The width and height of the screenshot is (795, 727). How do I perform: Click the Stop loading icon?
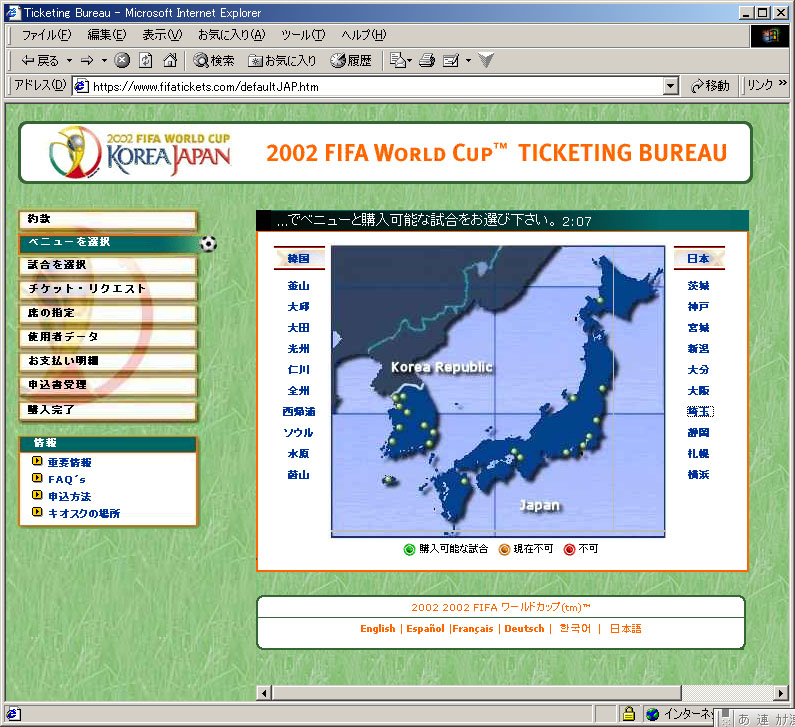[122, 61]
